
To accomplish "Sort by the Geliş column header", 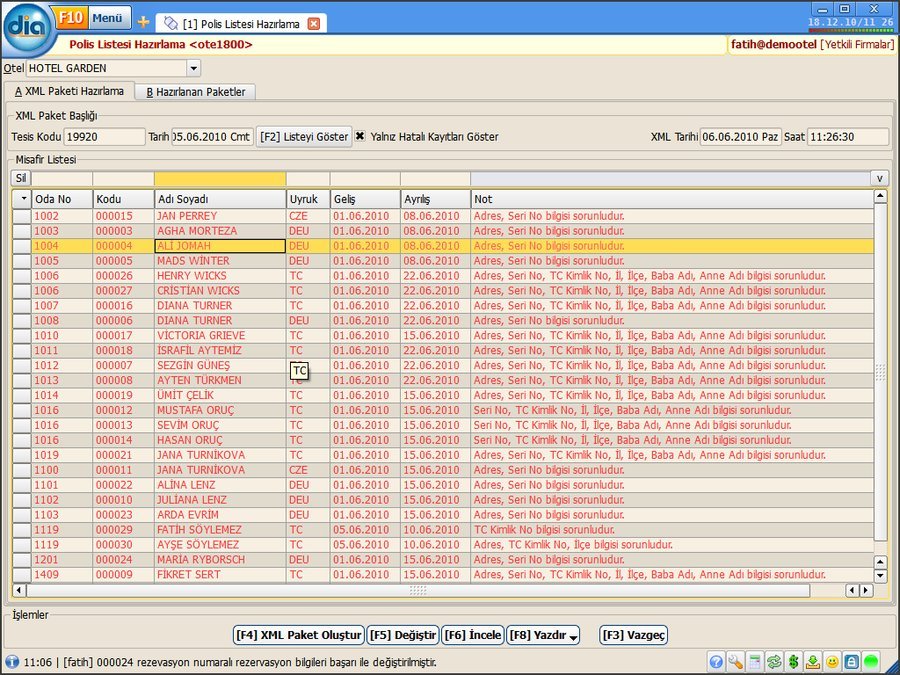I will [365, 199].
